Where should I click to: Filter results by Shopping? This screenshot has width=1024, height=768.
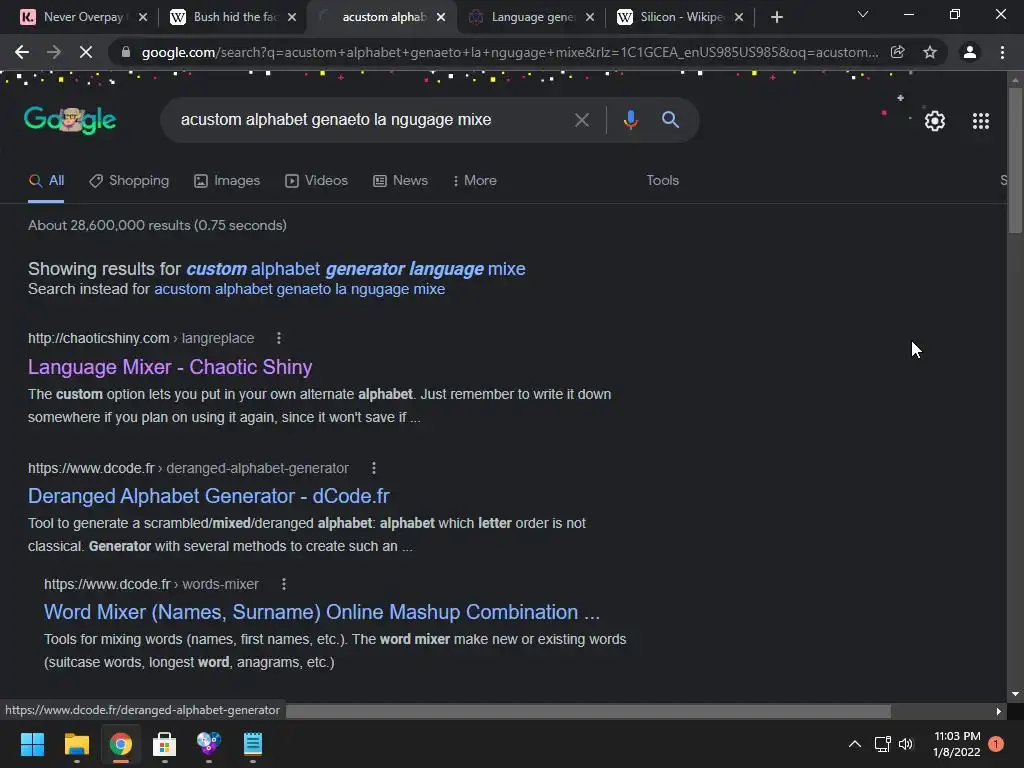[129, 181]
